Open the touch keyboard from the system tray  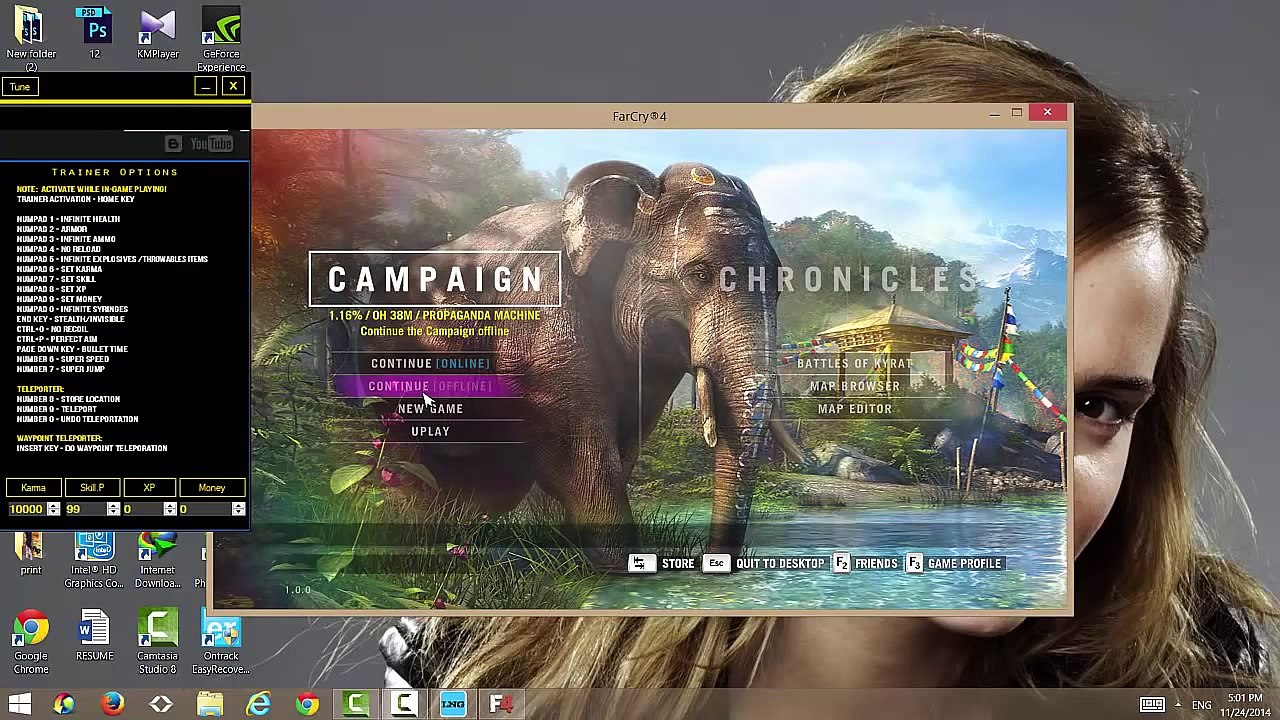[x=1152, y=704]
